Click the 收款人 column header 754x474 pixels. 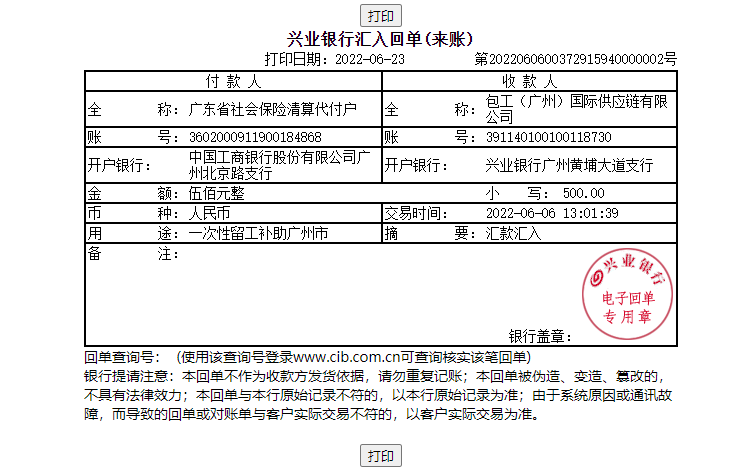529,81
